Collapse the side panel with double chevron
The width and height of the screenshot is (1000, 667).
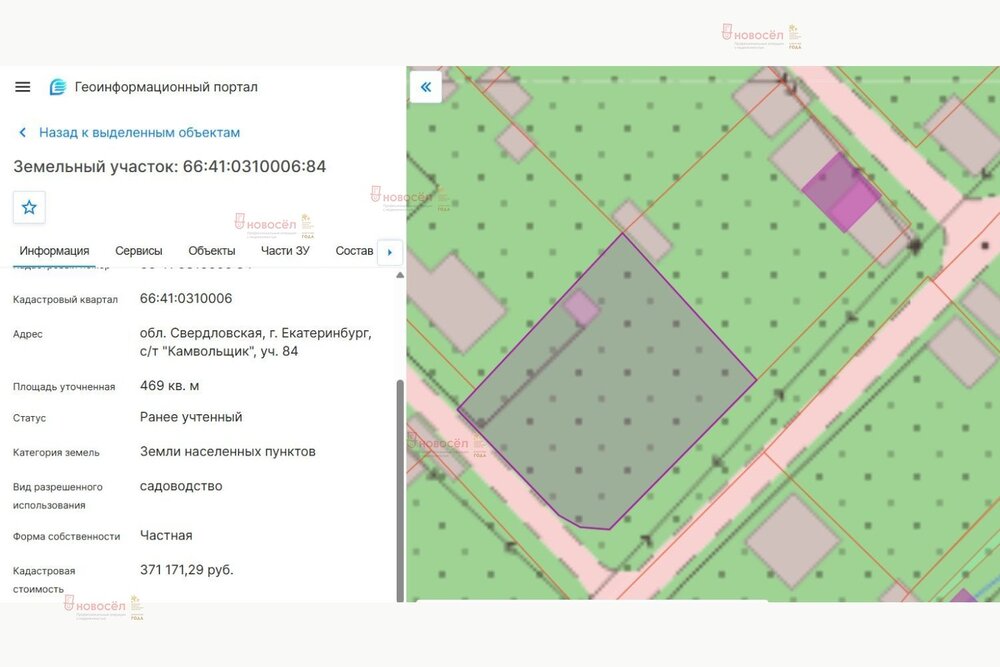click(x=425, y=87)
